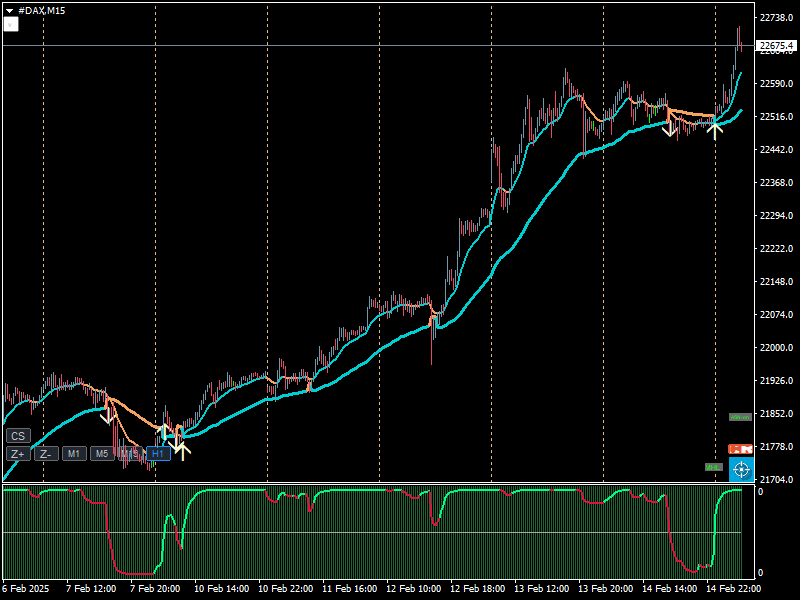This screenshot has width=800, height=600.
Task: Click the indicator scale label 0 at bottom
Action: (760, 573)
